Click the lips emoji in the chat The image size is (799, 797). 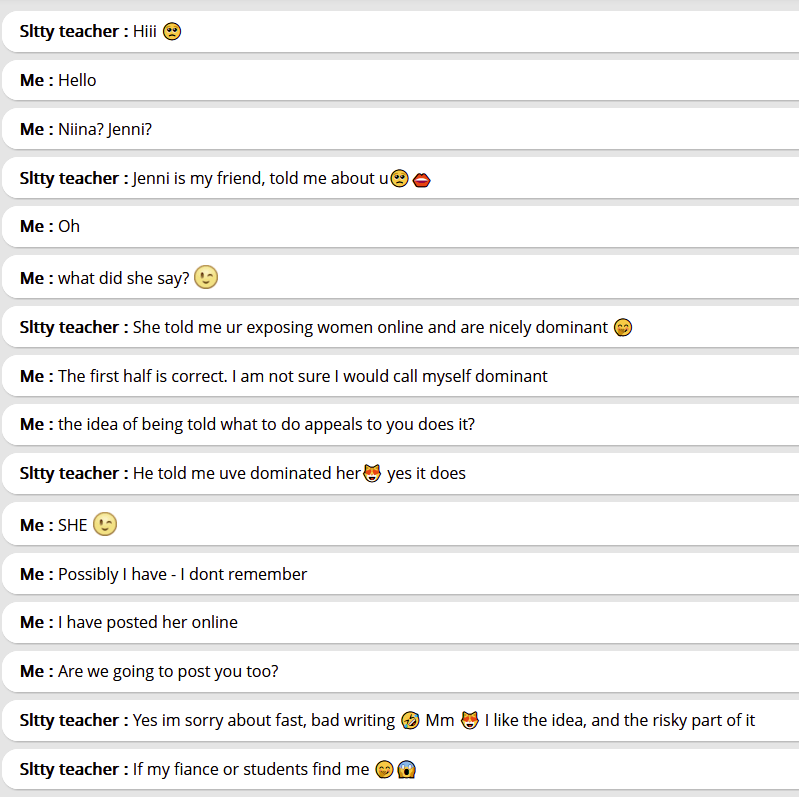(x=421, y=179)
